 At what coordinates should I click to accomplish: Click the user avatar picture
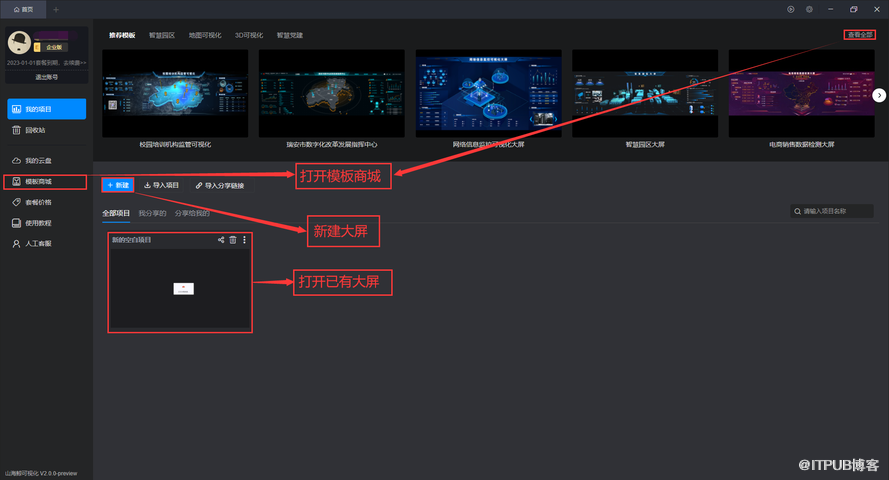tap(19, 43)
